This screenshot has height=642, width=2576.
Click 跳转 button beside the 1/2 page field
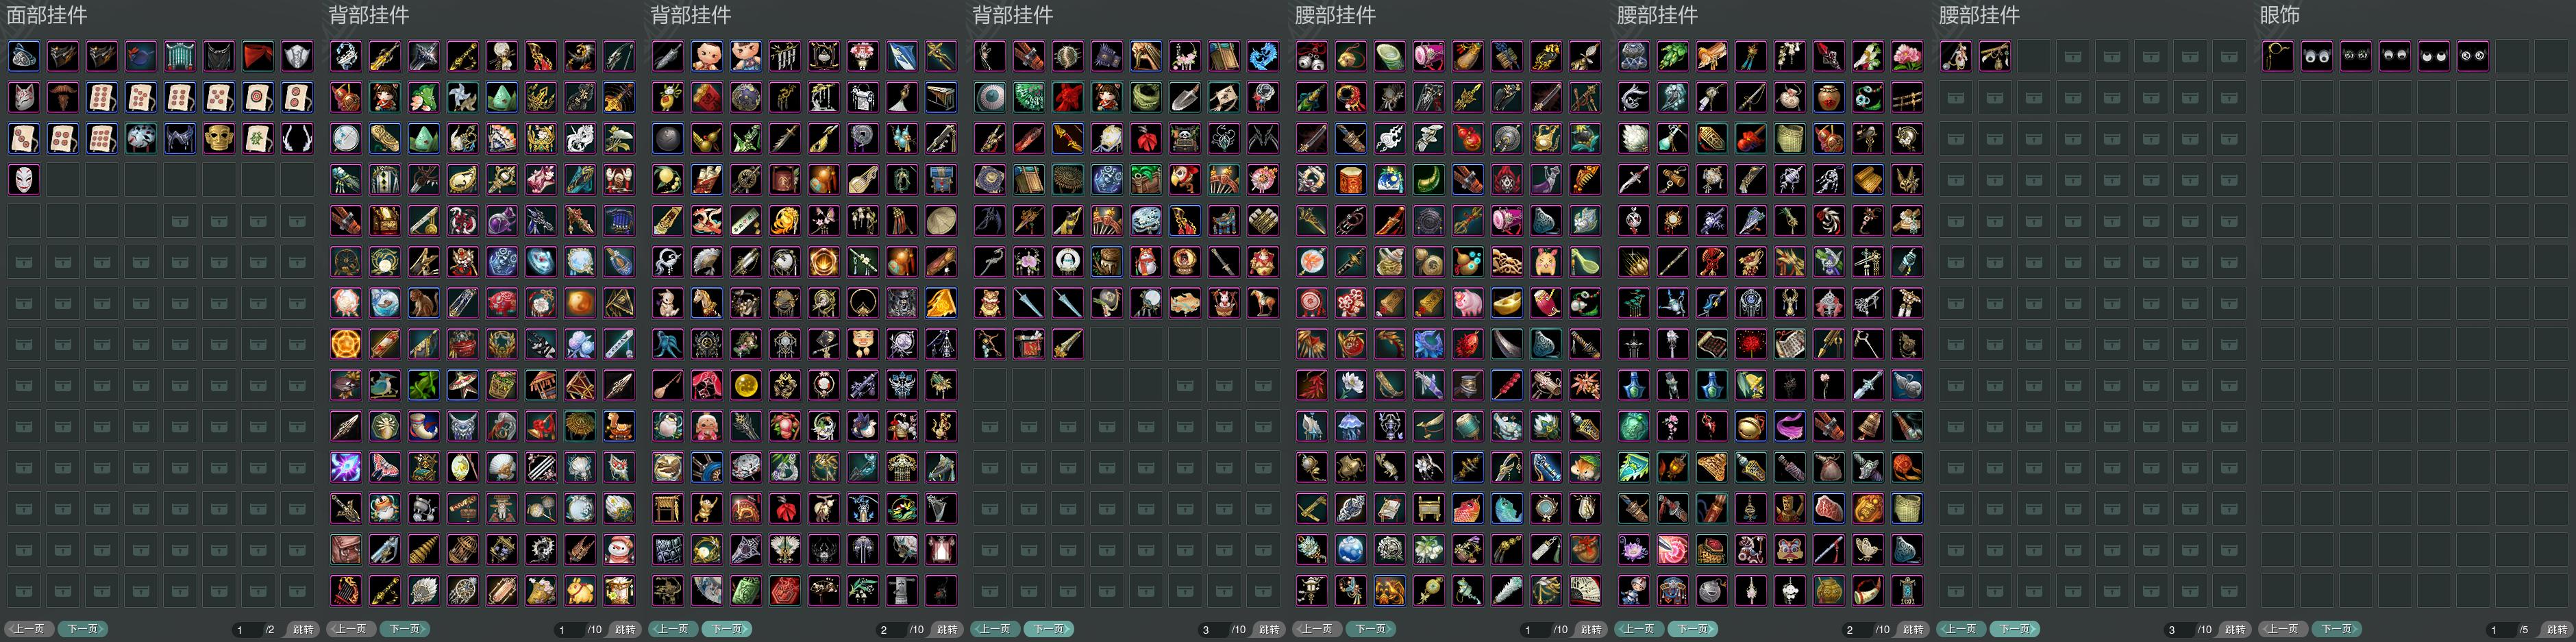click(x=303, y=629)
